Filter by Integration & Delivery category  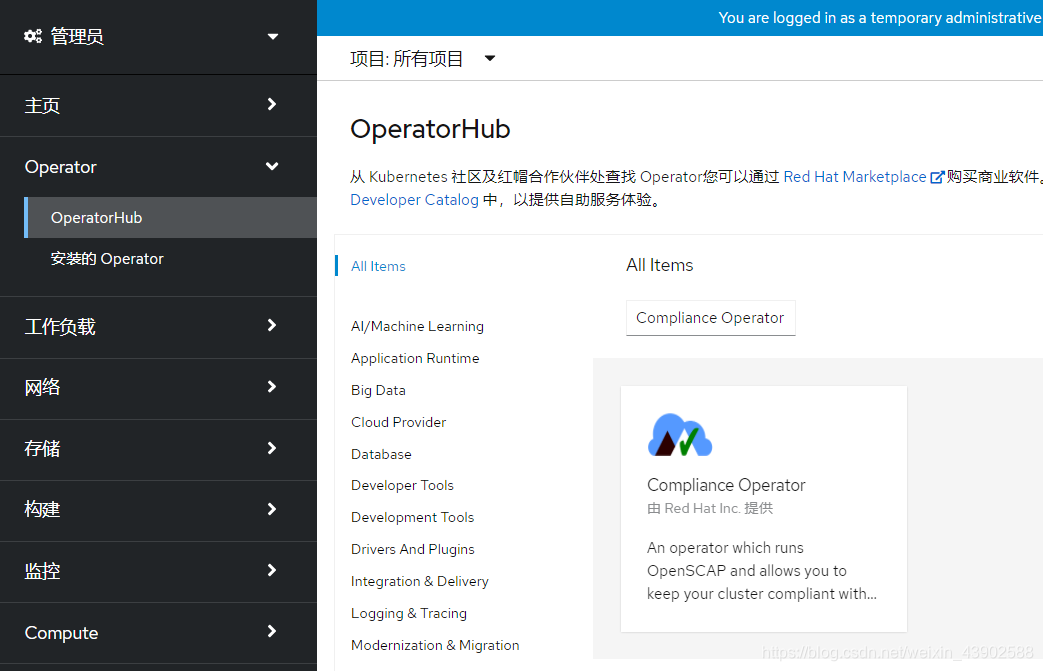(420, 581)
